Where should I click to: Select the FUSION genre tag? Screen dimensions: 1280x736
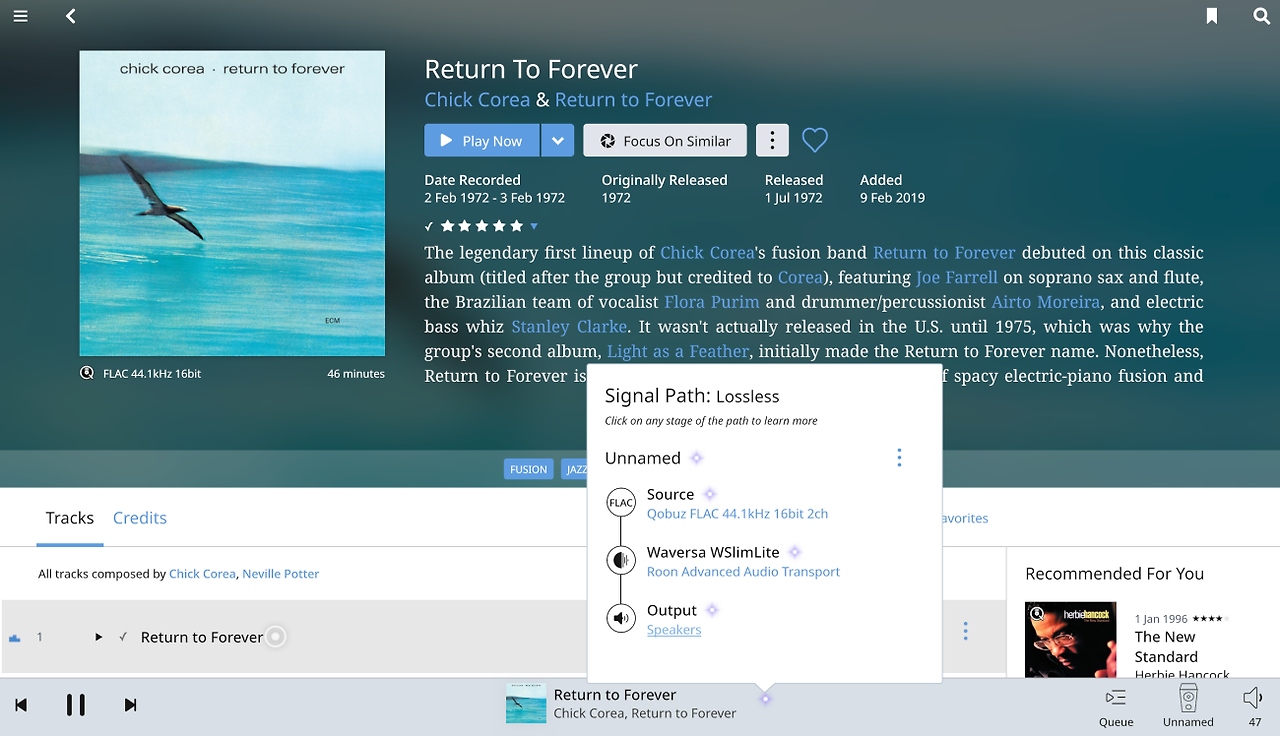(528, 469)
